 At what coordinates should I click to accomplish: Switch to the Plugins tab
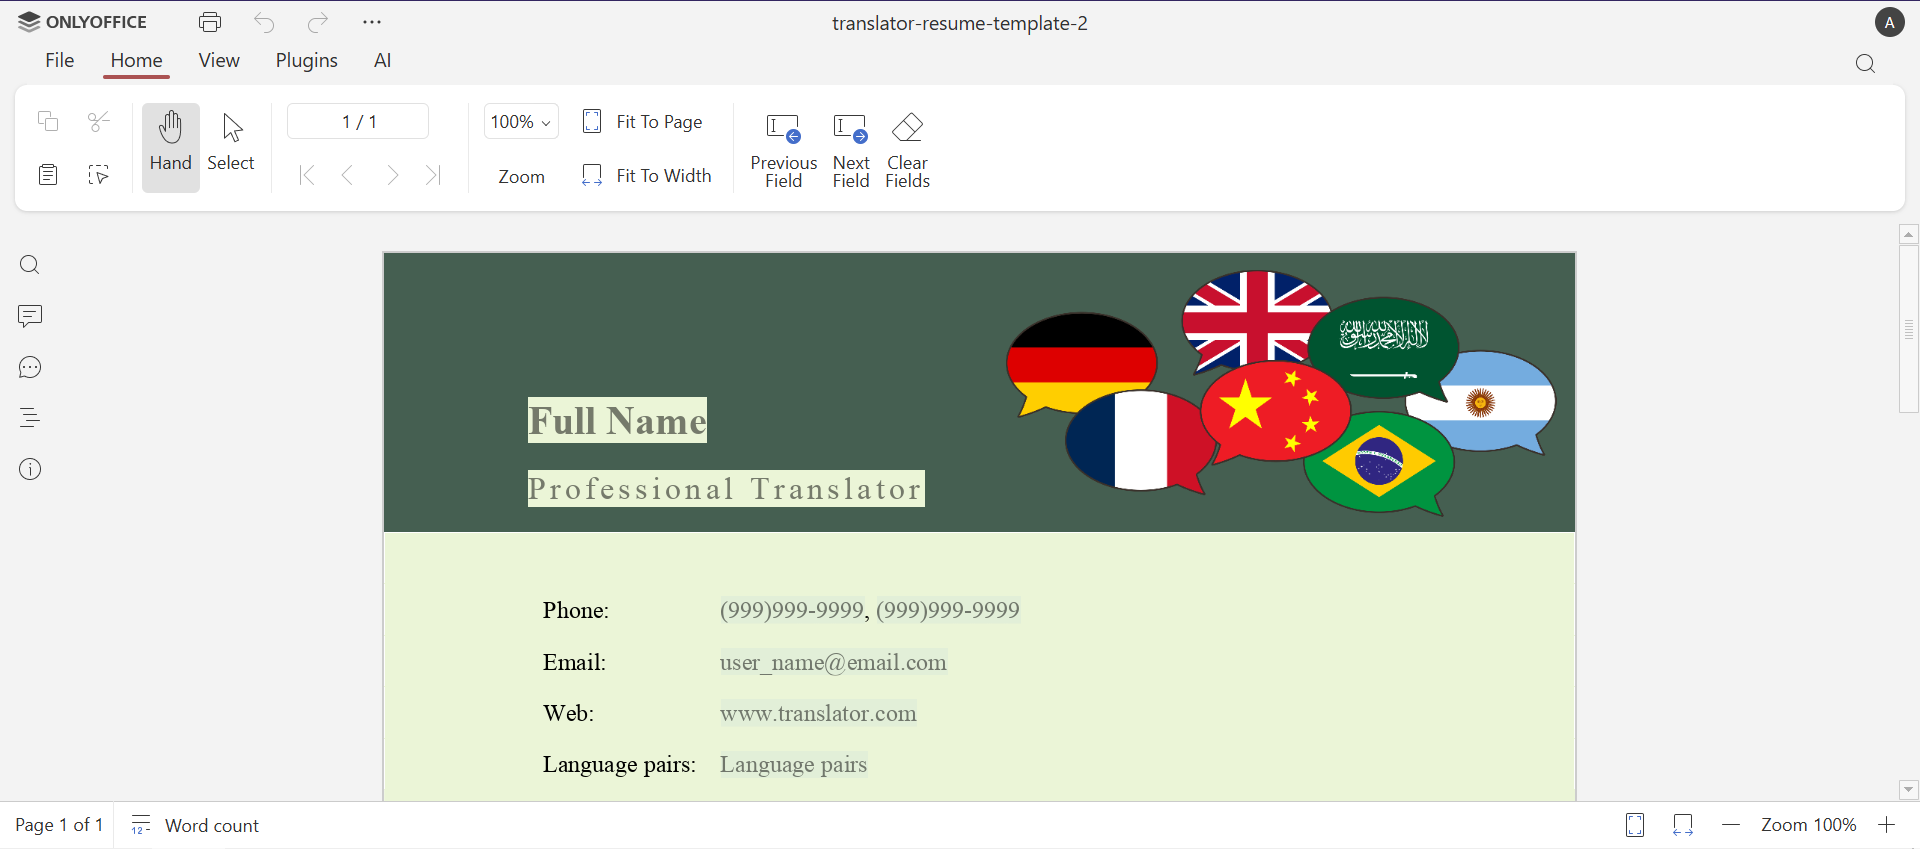(x=306, y=61)
